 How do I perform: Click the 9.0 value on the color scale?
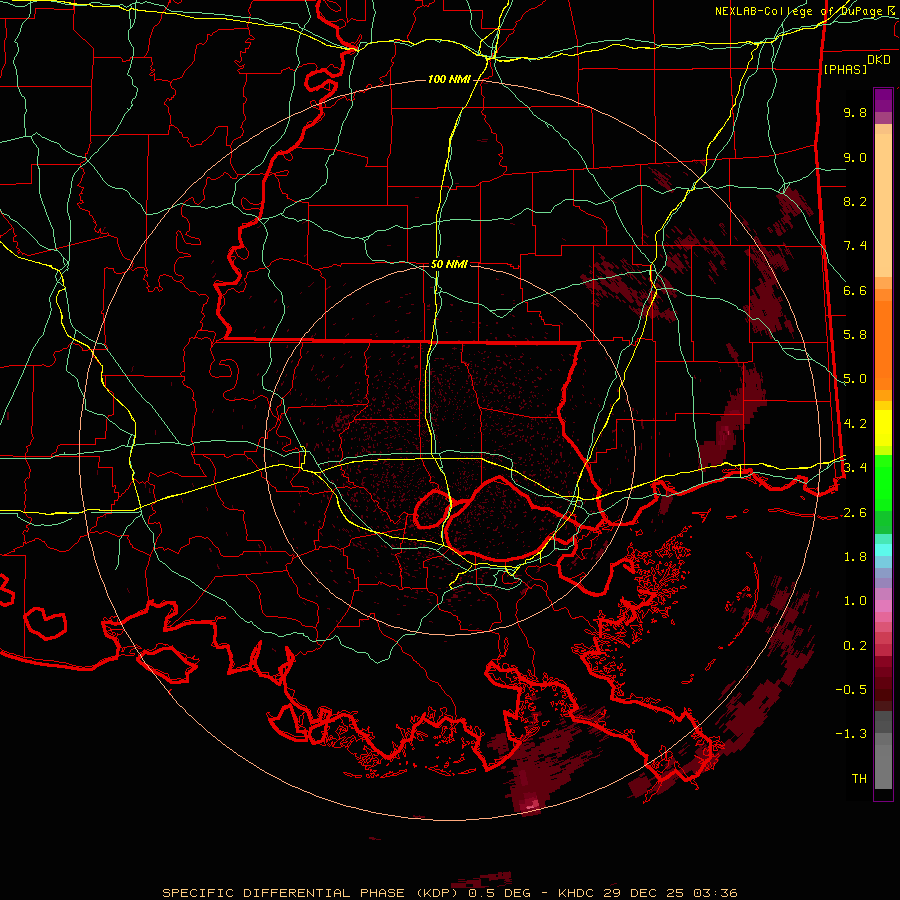point(855,157)
